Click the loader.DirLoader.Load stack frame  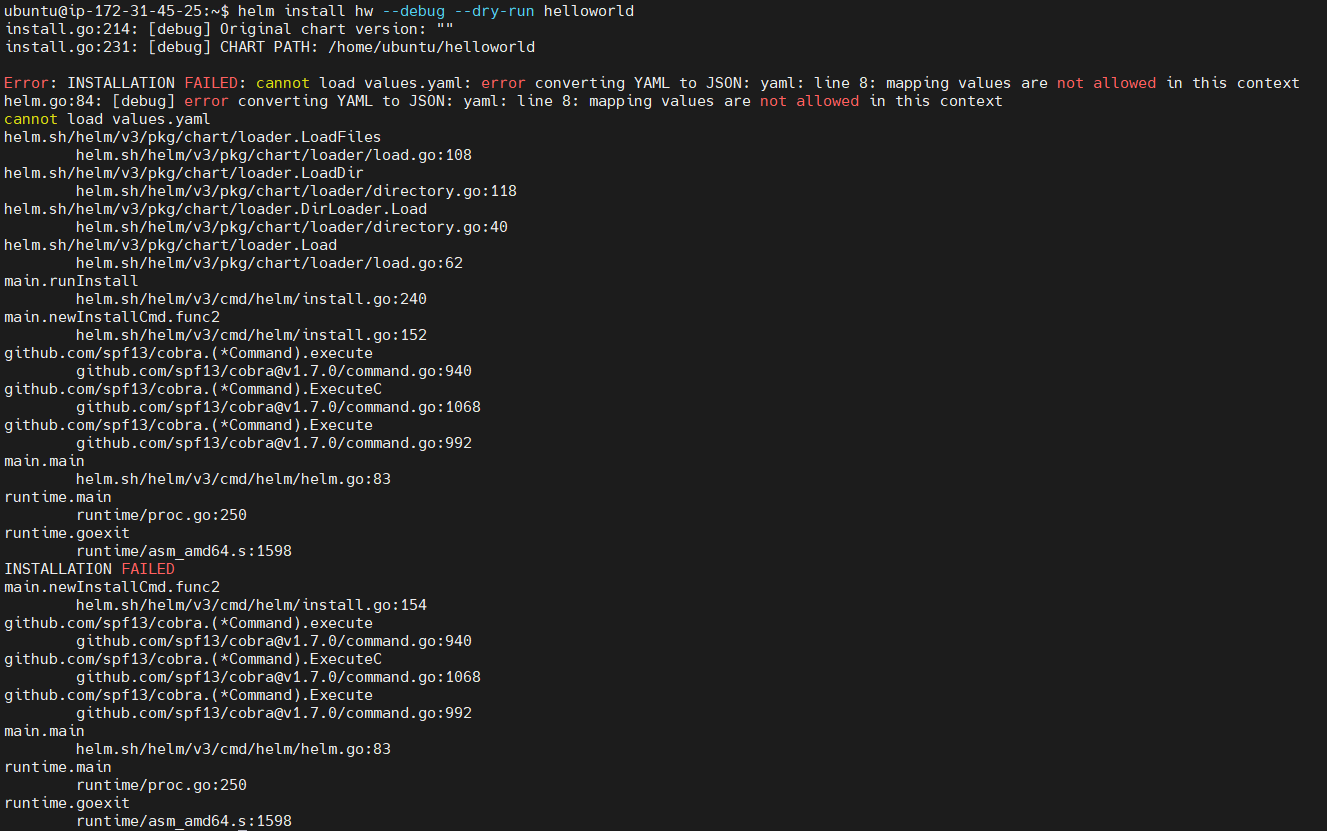point(215,209)
